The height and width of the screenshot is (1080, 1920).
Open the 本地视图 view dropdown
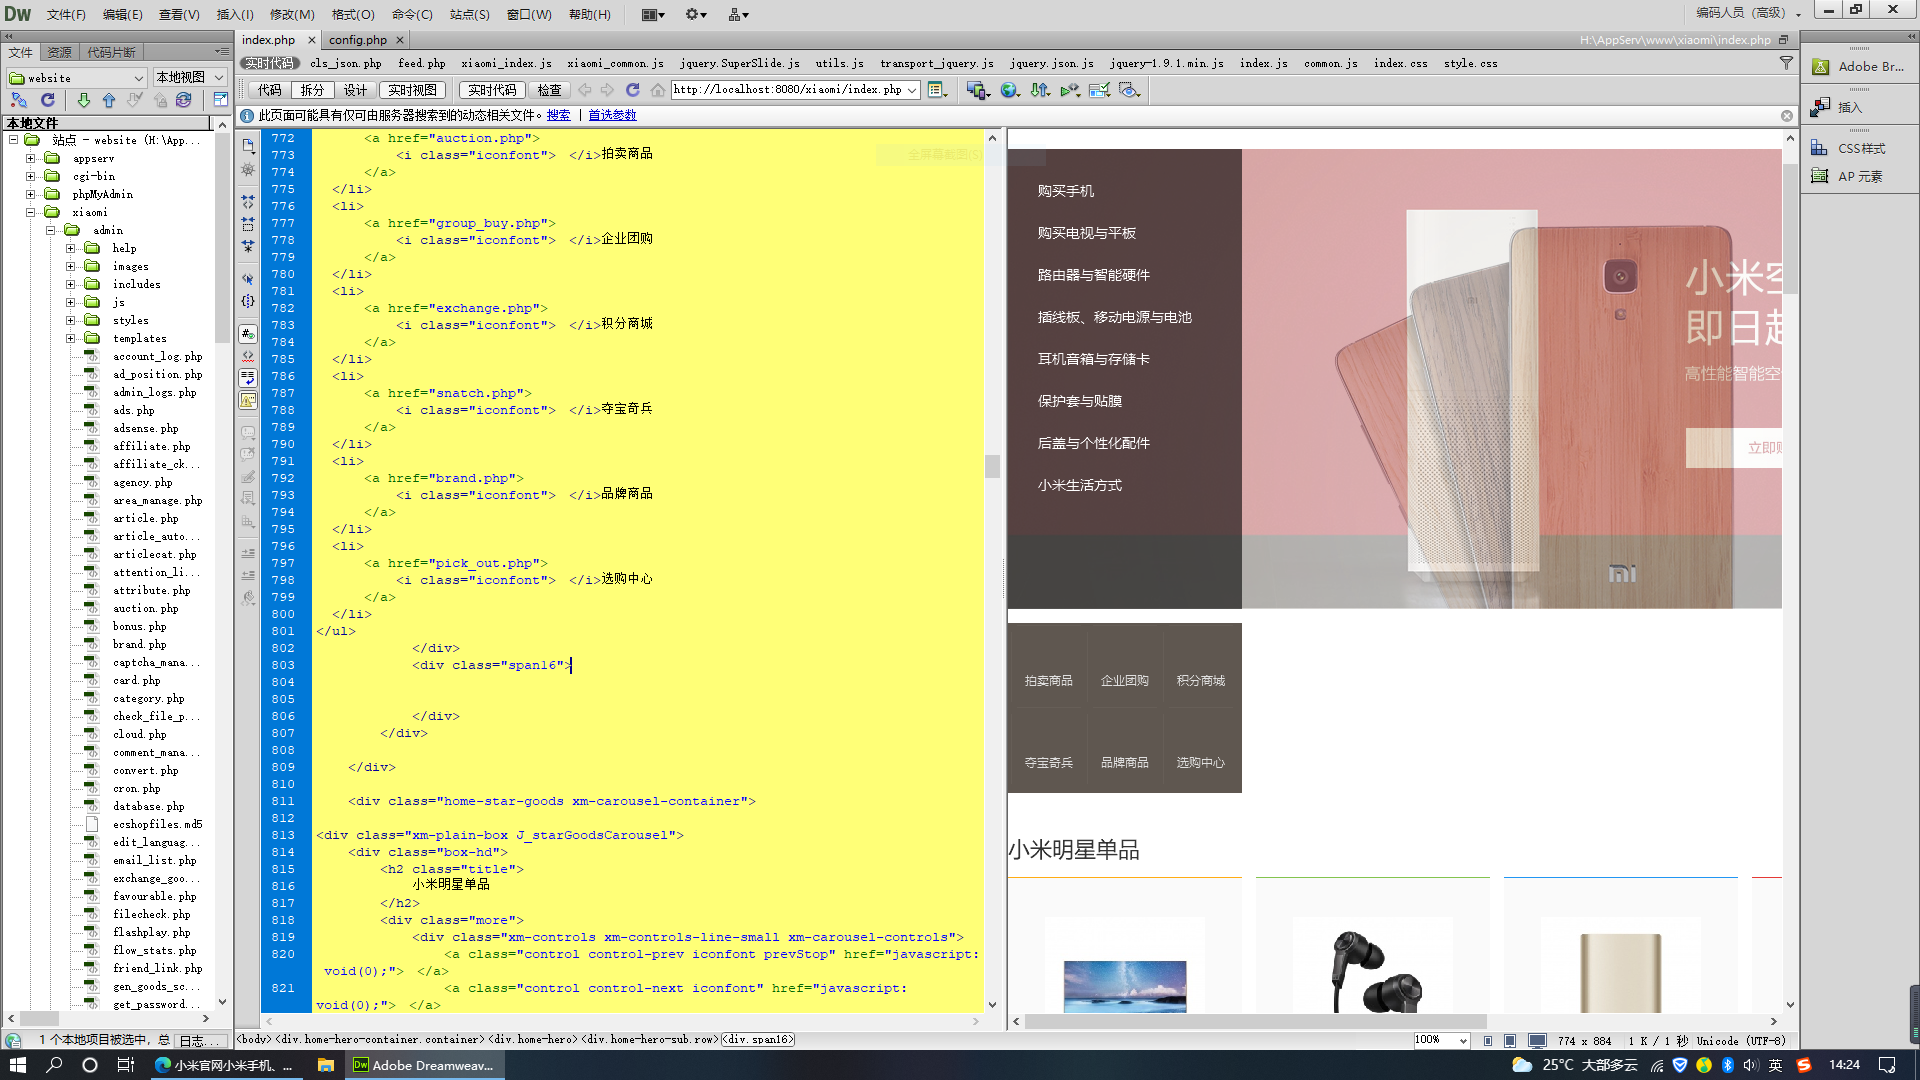click(189, 77)
